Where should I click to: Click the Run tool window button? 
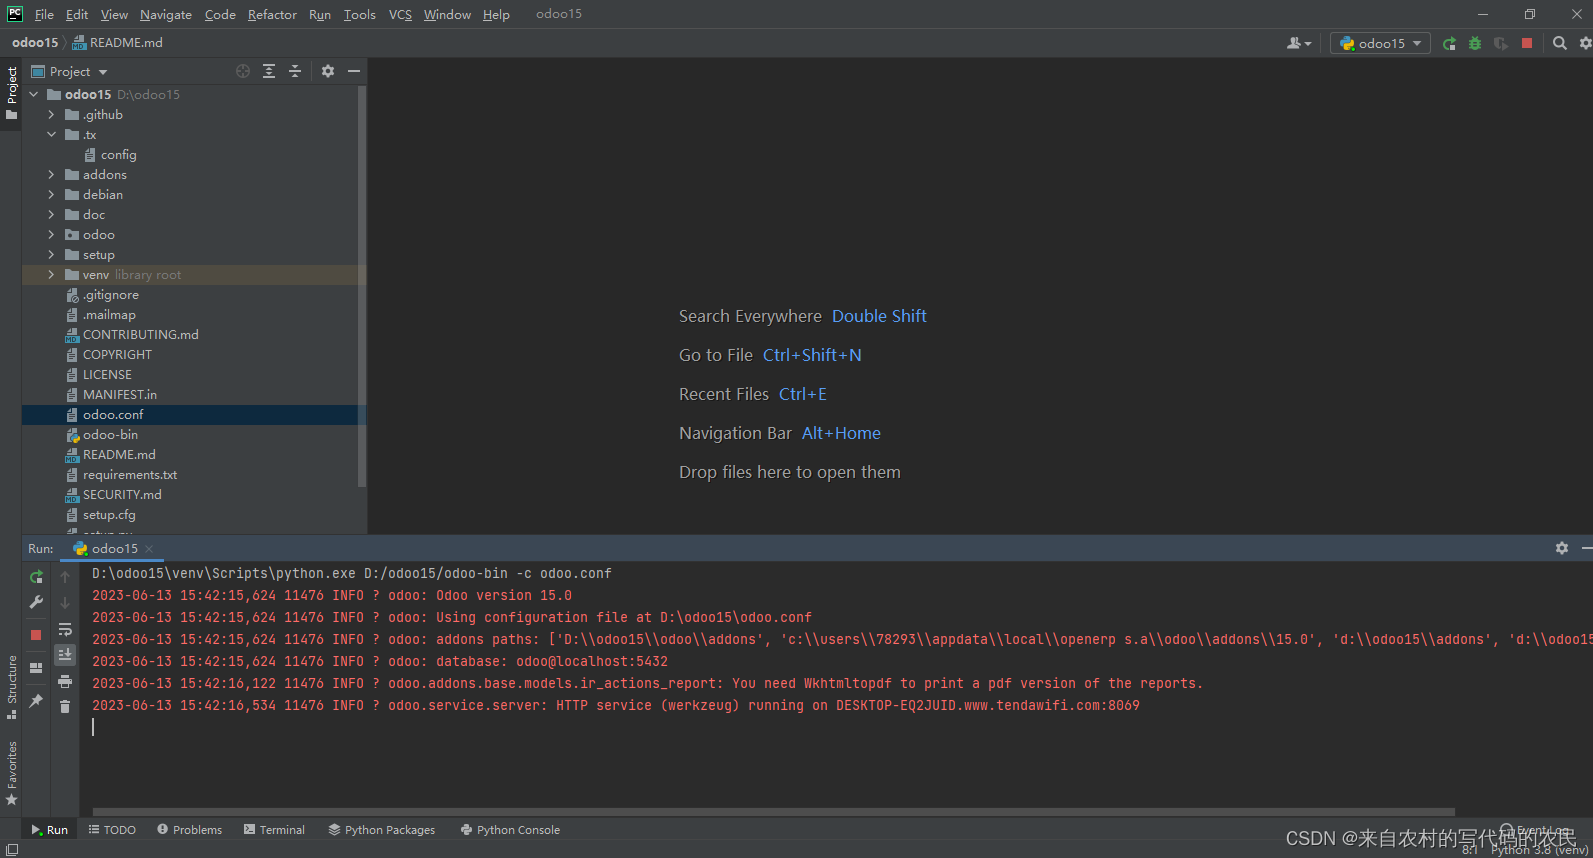tap(49, 830)
